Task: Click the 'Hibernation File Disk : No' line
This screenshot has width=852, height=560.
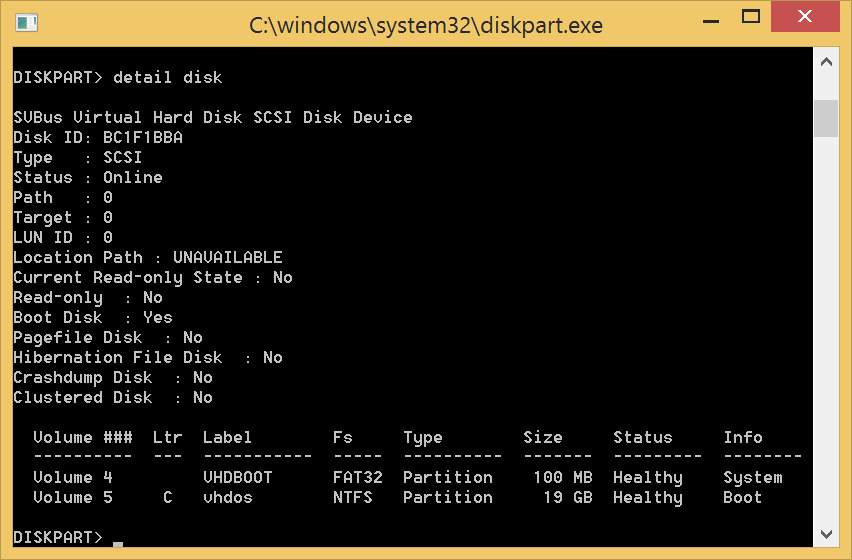Action: [x=148, y=357]
